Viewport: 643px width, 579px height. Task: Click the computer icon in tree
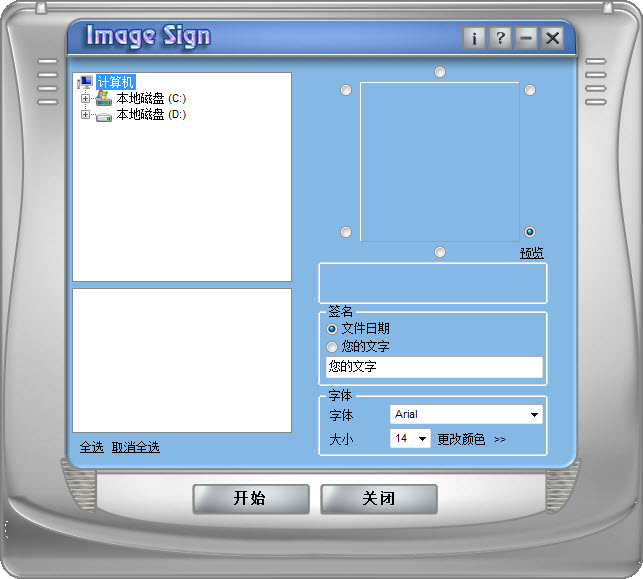click(85, 82)
